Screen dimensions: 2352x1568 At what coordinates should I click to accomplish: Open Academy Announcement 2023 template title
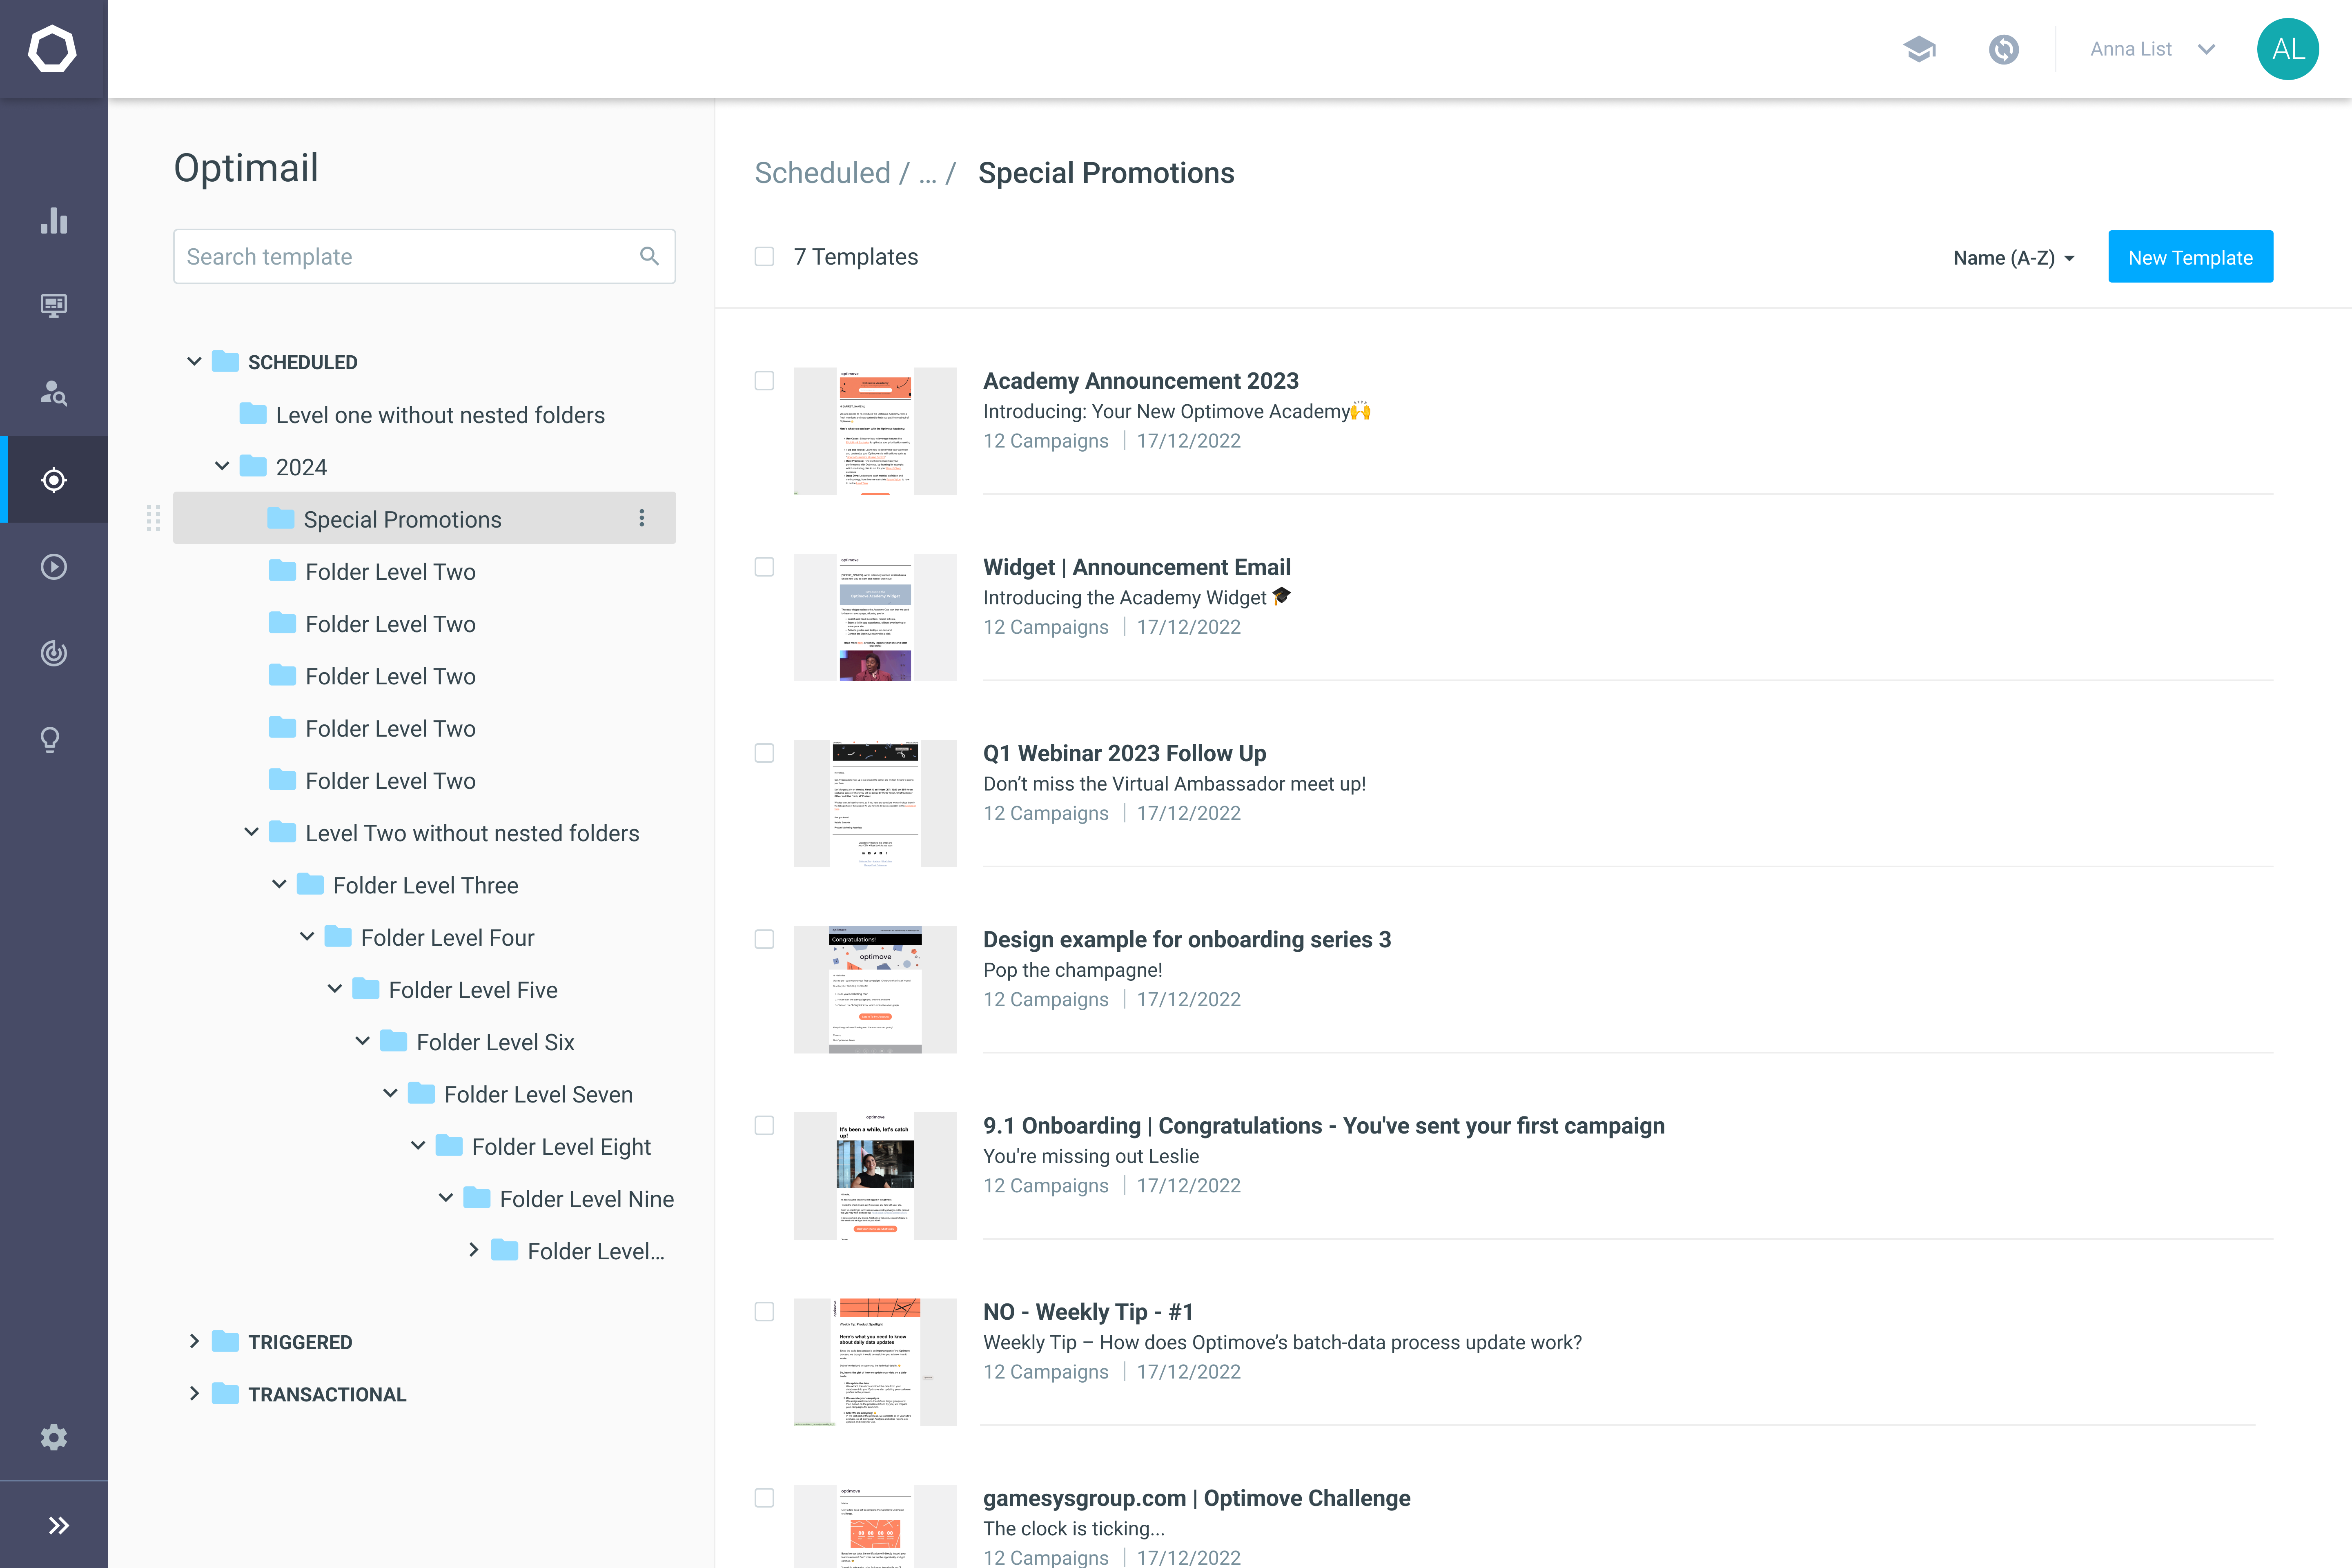(1140, 381)
